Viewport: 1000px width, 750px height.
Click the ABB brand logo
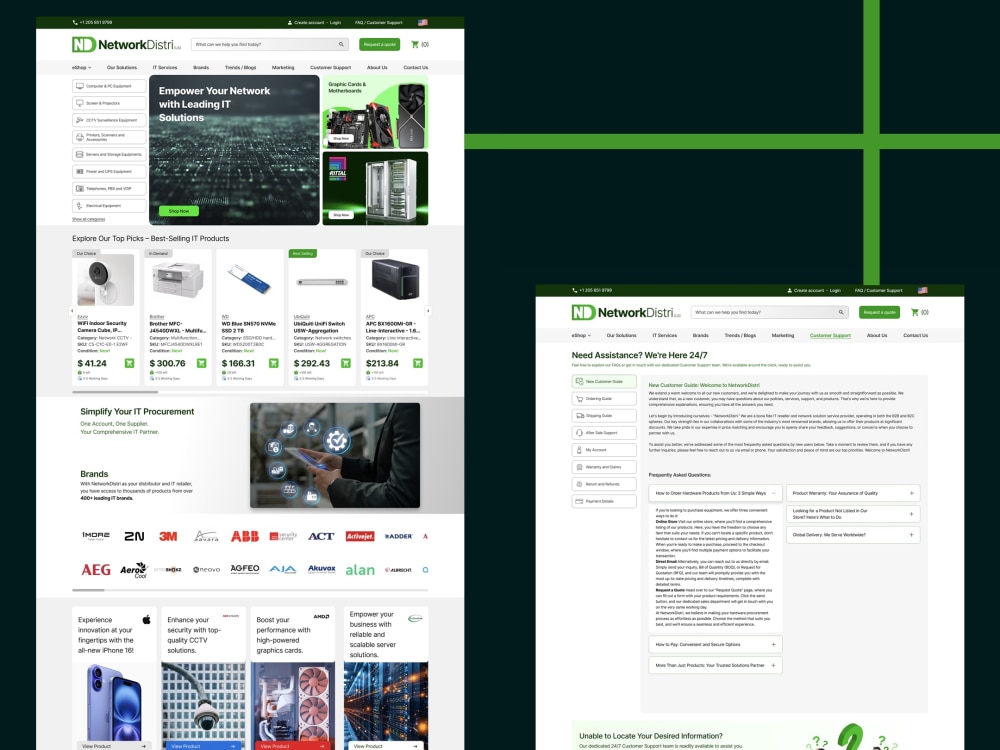pyautogui.click(x=245, y=536)
